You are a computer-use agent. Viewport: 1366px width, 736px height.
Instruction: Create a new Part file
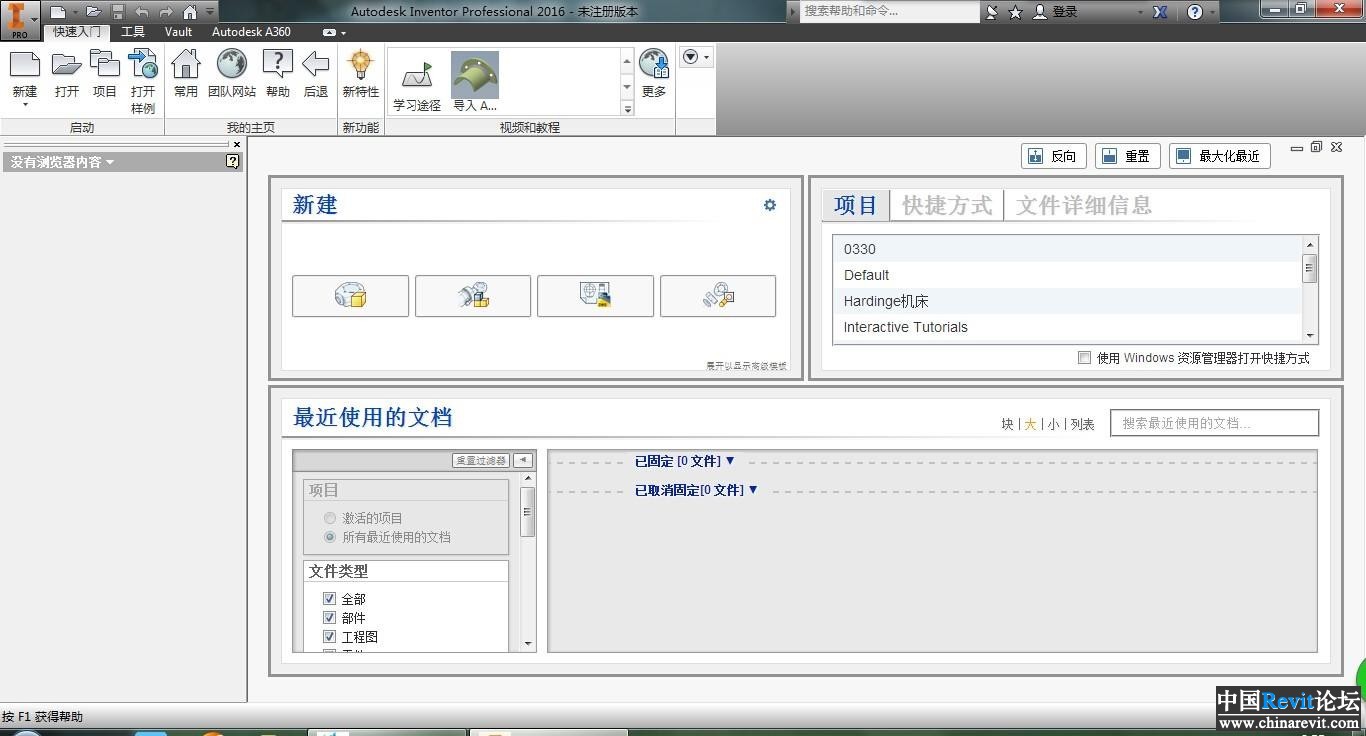350,296
